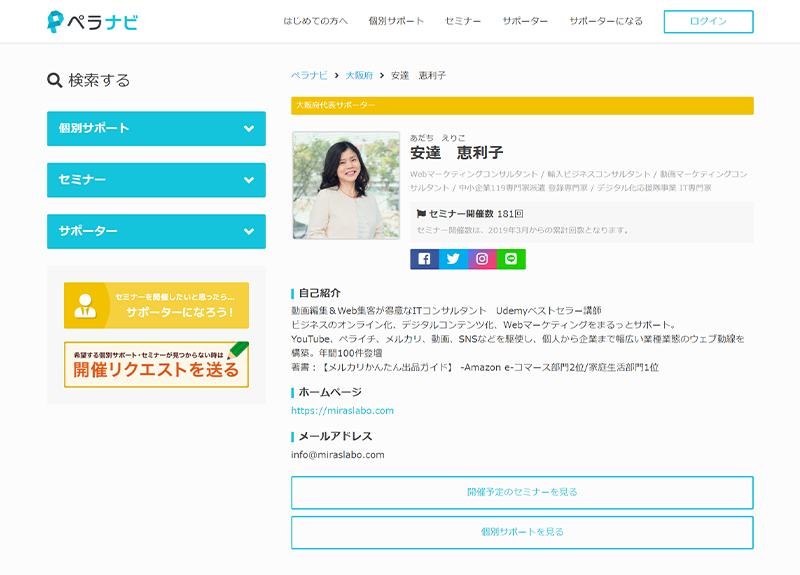Open サポーターになる menu item

click(x=606, y=21)
